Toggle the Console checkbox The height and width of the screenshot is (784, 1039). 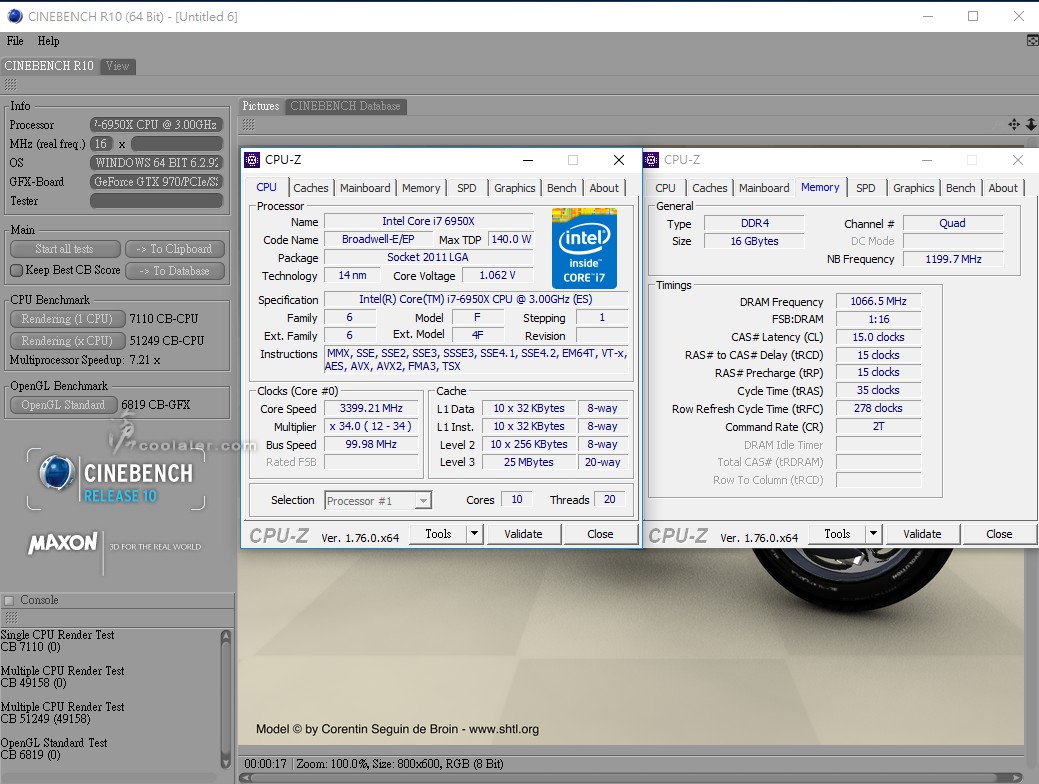(9, 600)
